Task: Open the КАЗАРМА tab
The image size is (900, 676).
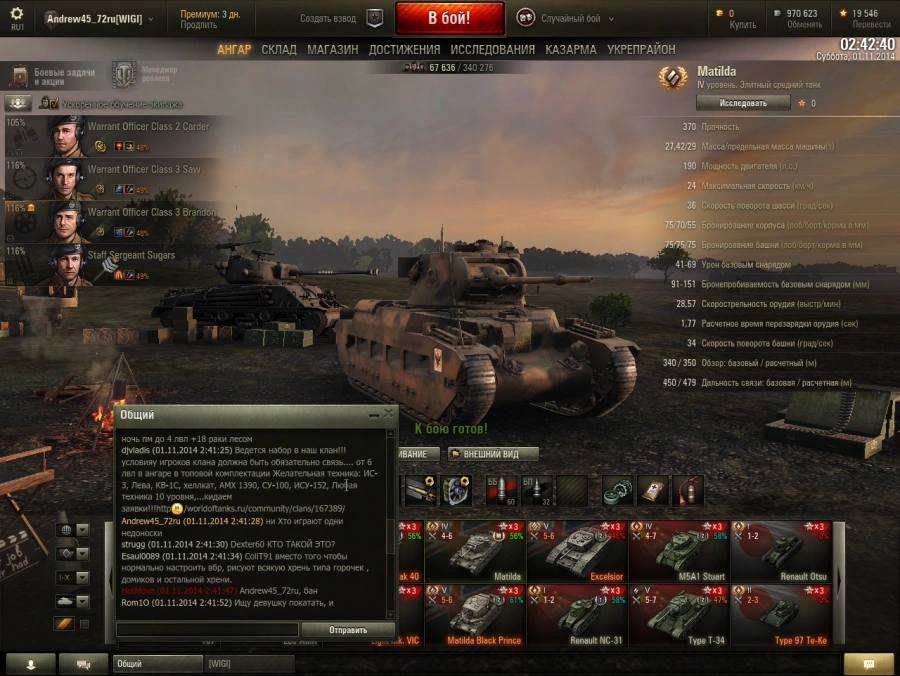Action: click(x=571, y=50)
